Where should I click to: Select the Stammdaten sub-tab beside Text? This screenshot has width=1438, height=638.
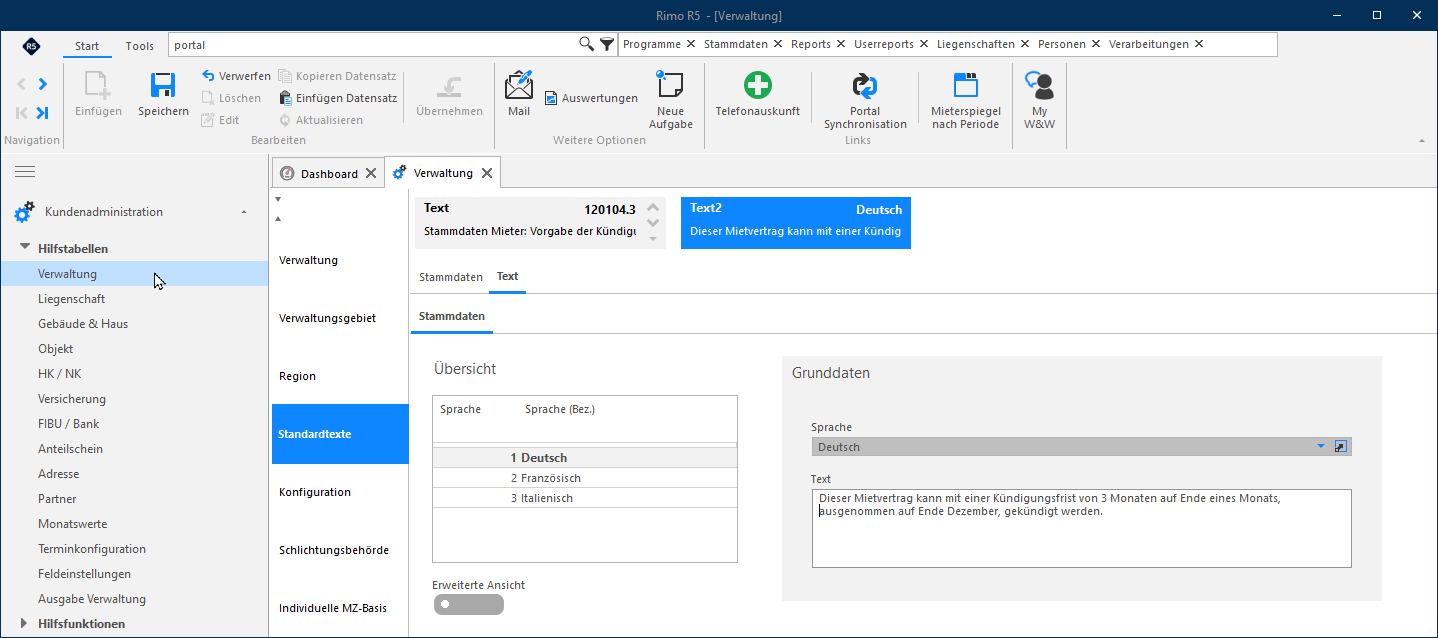click(x=450, y=277)
